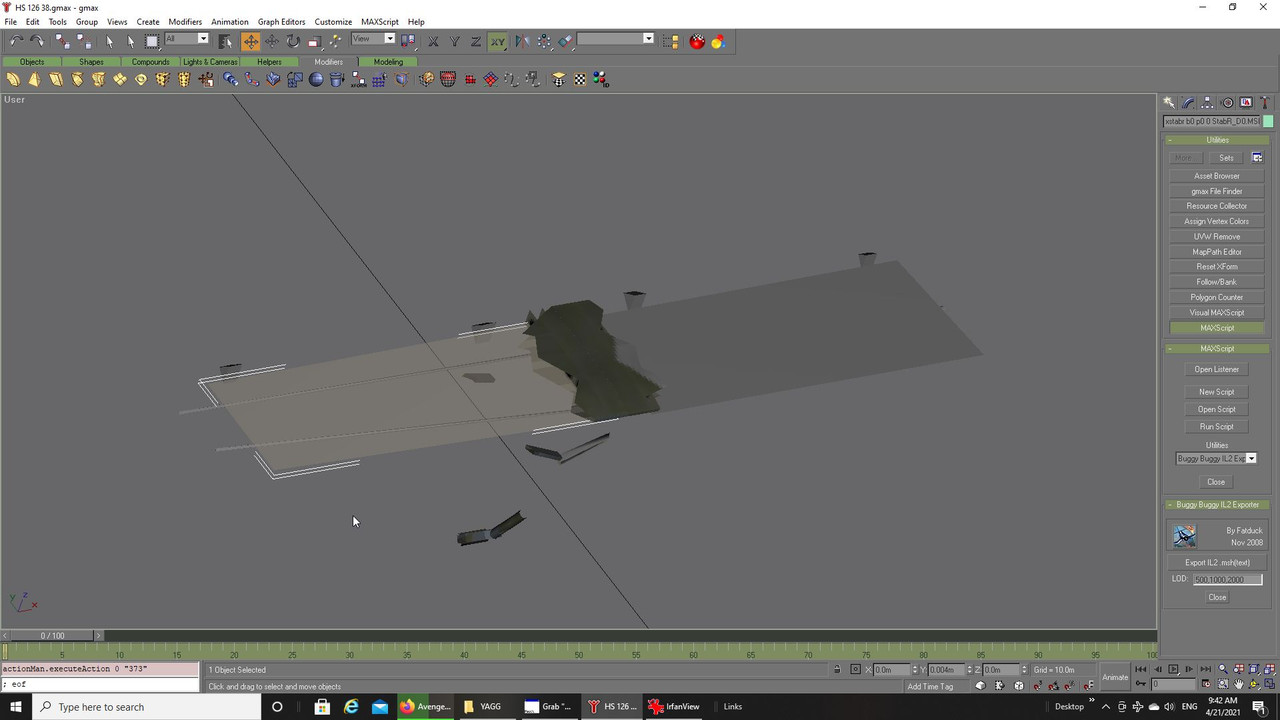Click the Polygon Counter button

[1217, 297]
